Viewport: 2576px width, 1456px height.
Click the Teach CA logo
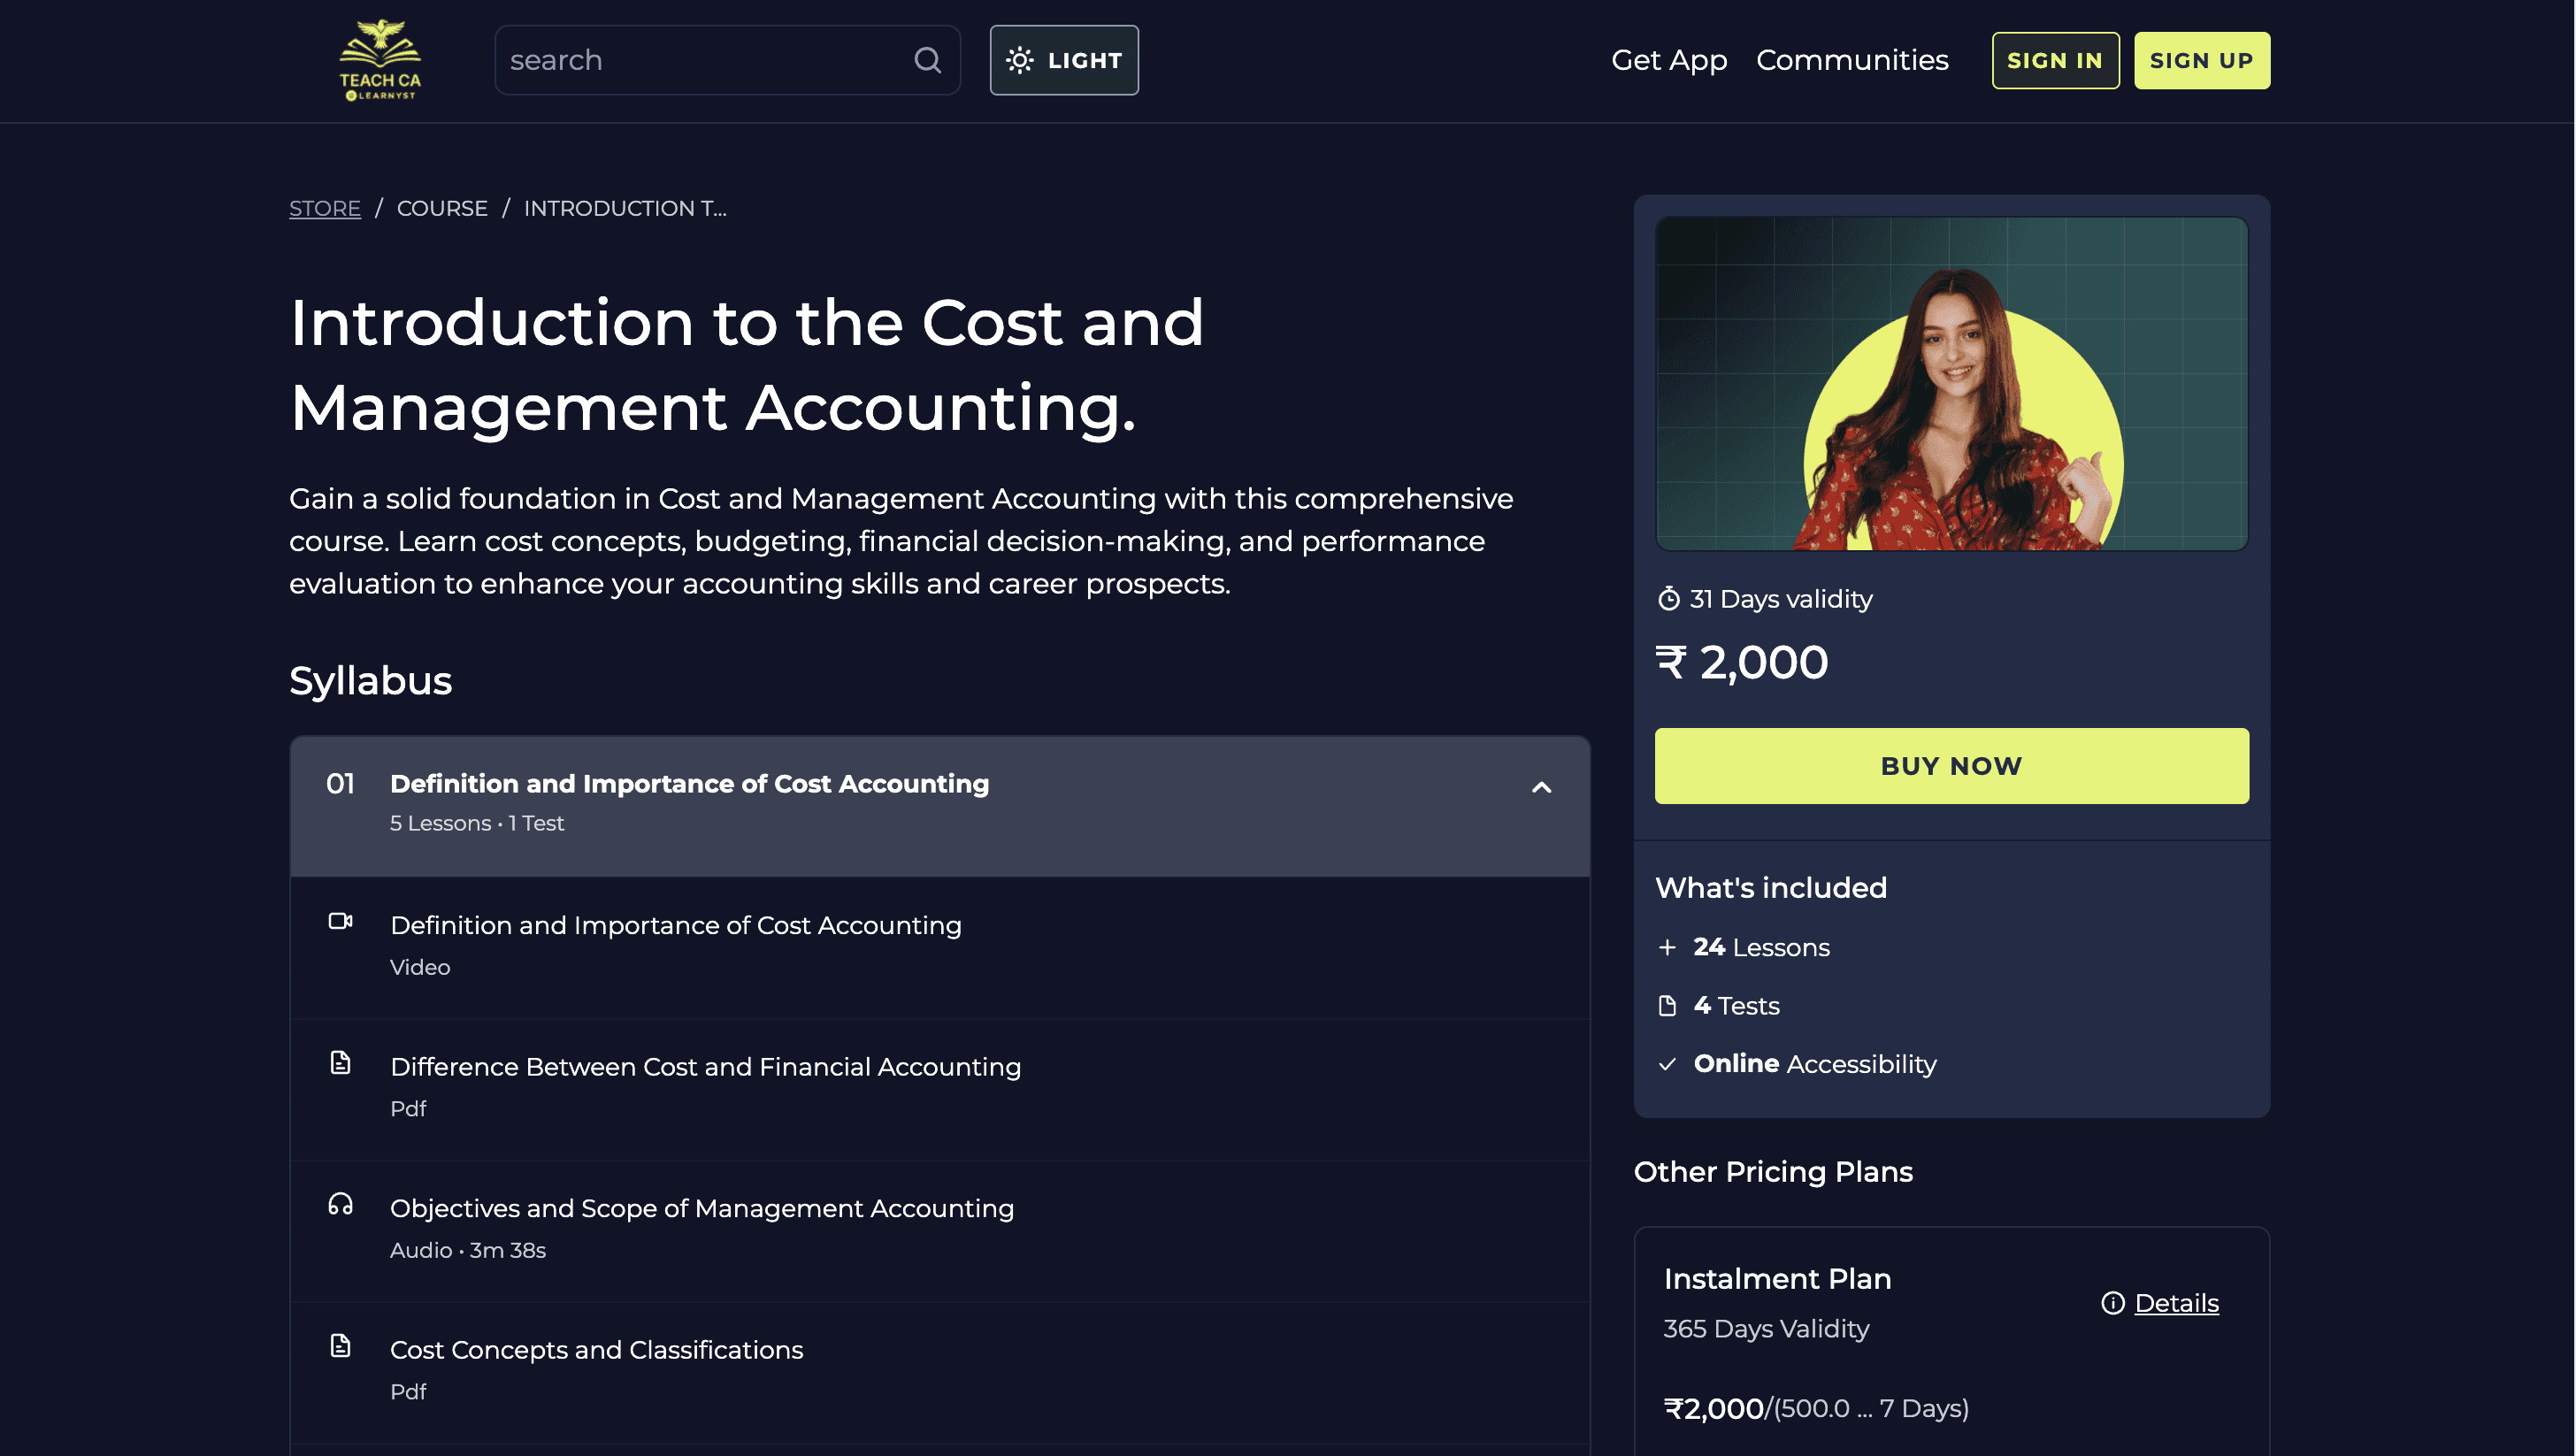click(380, 60)
